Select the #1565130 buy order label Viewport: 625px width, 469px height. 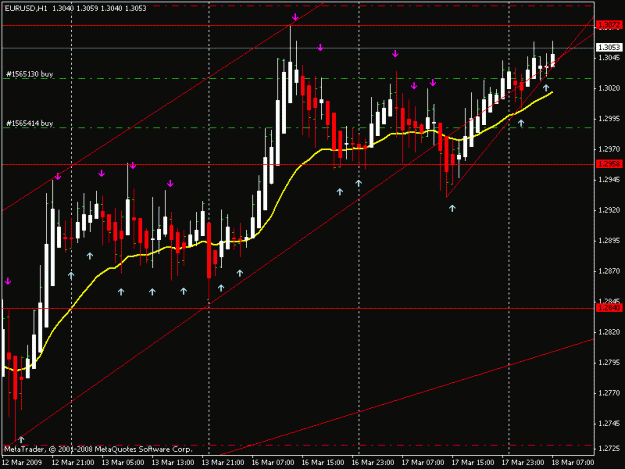29,74
